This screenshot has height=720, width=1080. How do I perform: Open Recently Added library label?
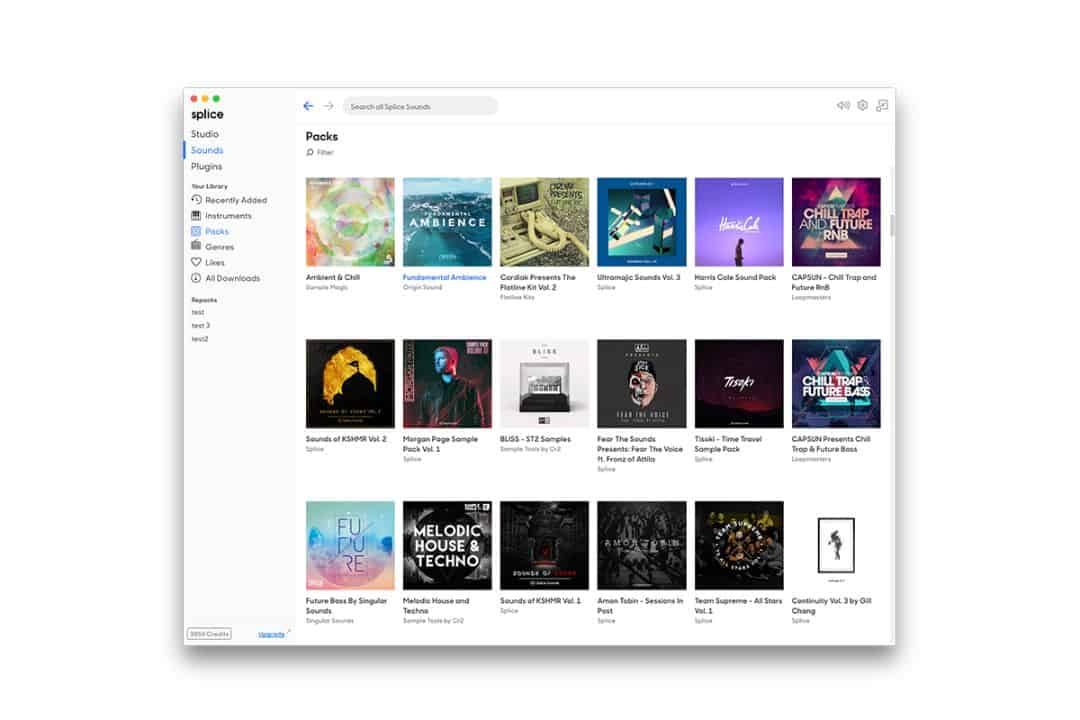tap(236, 200)
